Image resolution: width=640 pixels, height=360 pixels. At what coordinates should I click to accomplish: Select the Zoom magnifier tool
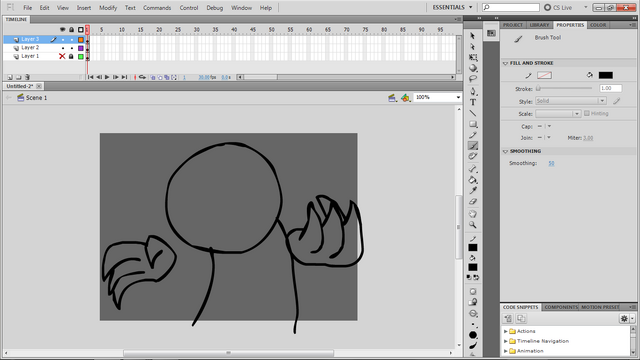click(x=473, y=225)
